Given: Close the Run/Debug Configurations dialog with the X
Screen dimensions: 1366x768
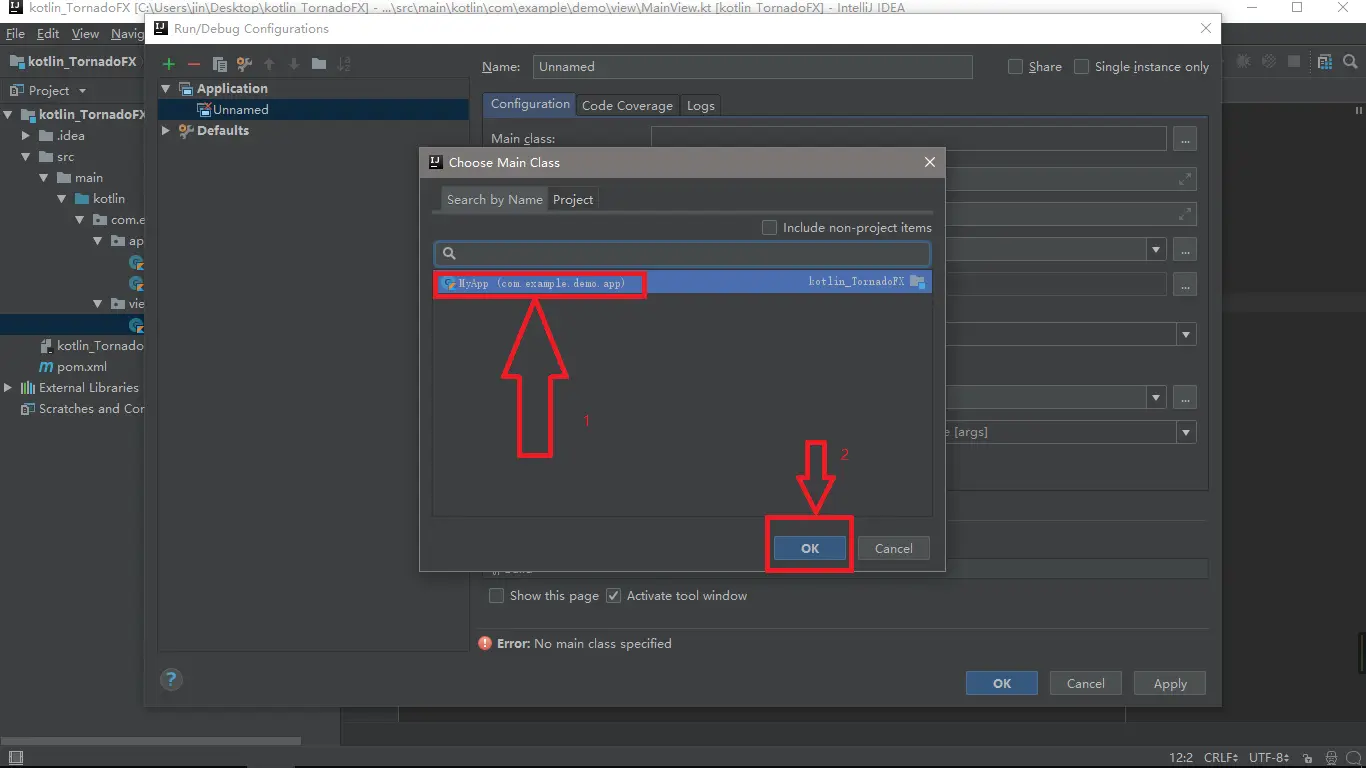Looking at the screenshot, I should 1205,29.
